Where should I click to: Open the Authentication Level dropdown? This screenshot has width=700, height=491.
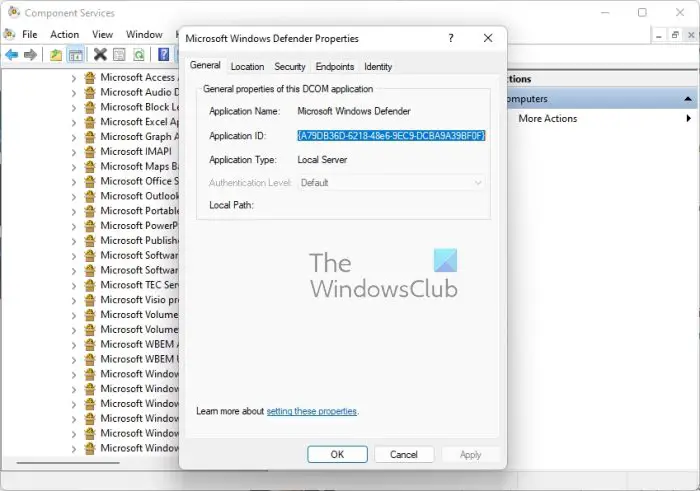[x=391, y=183]
